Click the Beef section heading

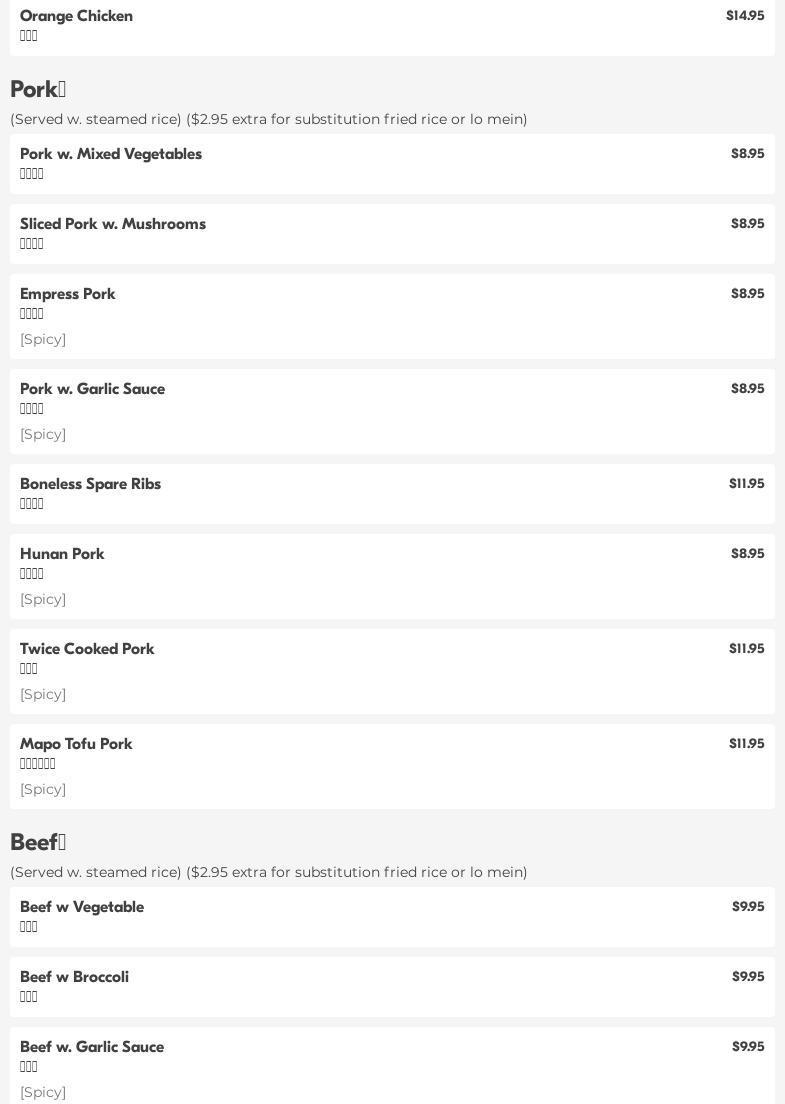(38, 842)
